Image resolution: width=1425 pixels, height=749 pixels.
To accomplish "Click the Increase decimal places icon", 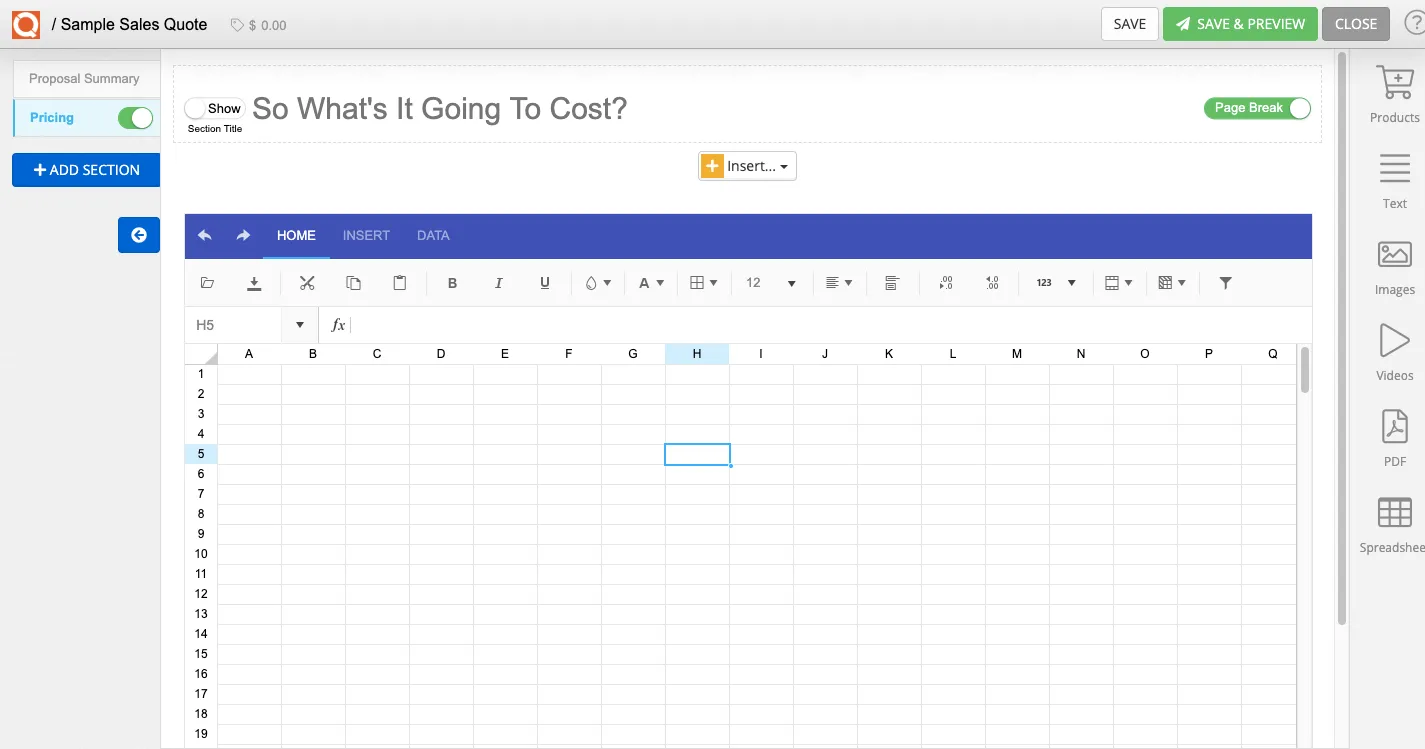I will [991, 283].
